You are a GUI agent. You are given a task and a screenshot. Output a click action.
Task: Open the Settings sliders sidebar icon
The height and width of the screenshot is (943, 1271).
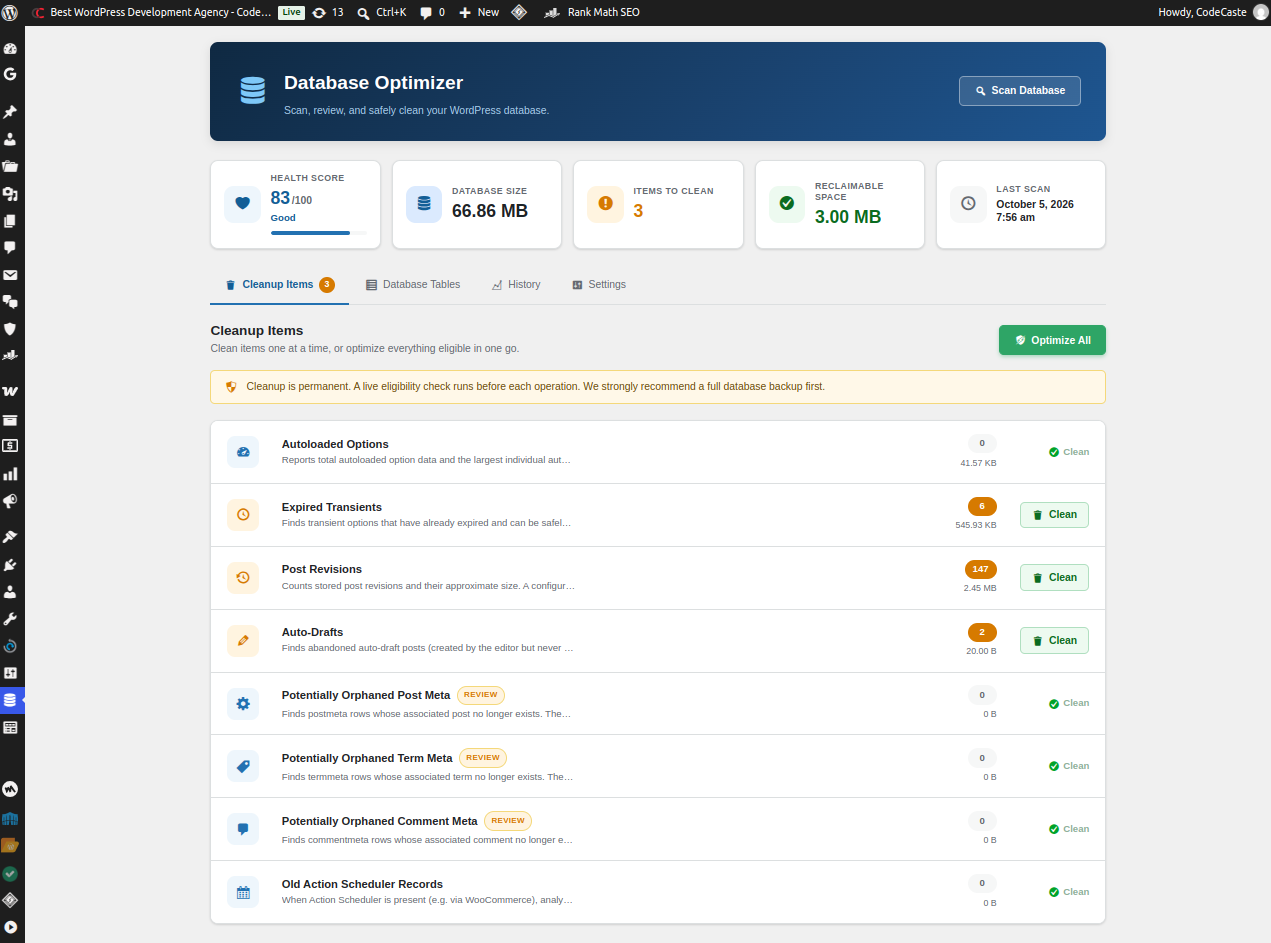pyautogui.click(x=10, y=673)
